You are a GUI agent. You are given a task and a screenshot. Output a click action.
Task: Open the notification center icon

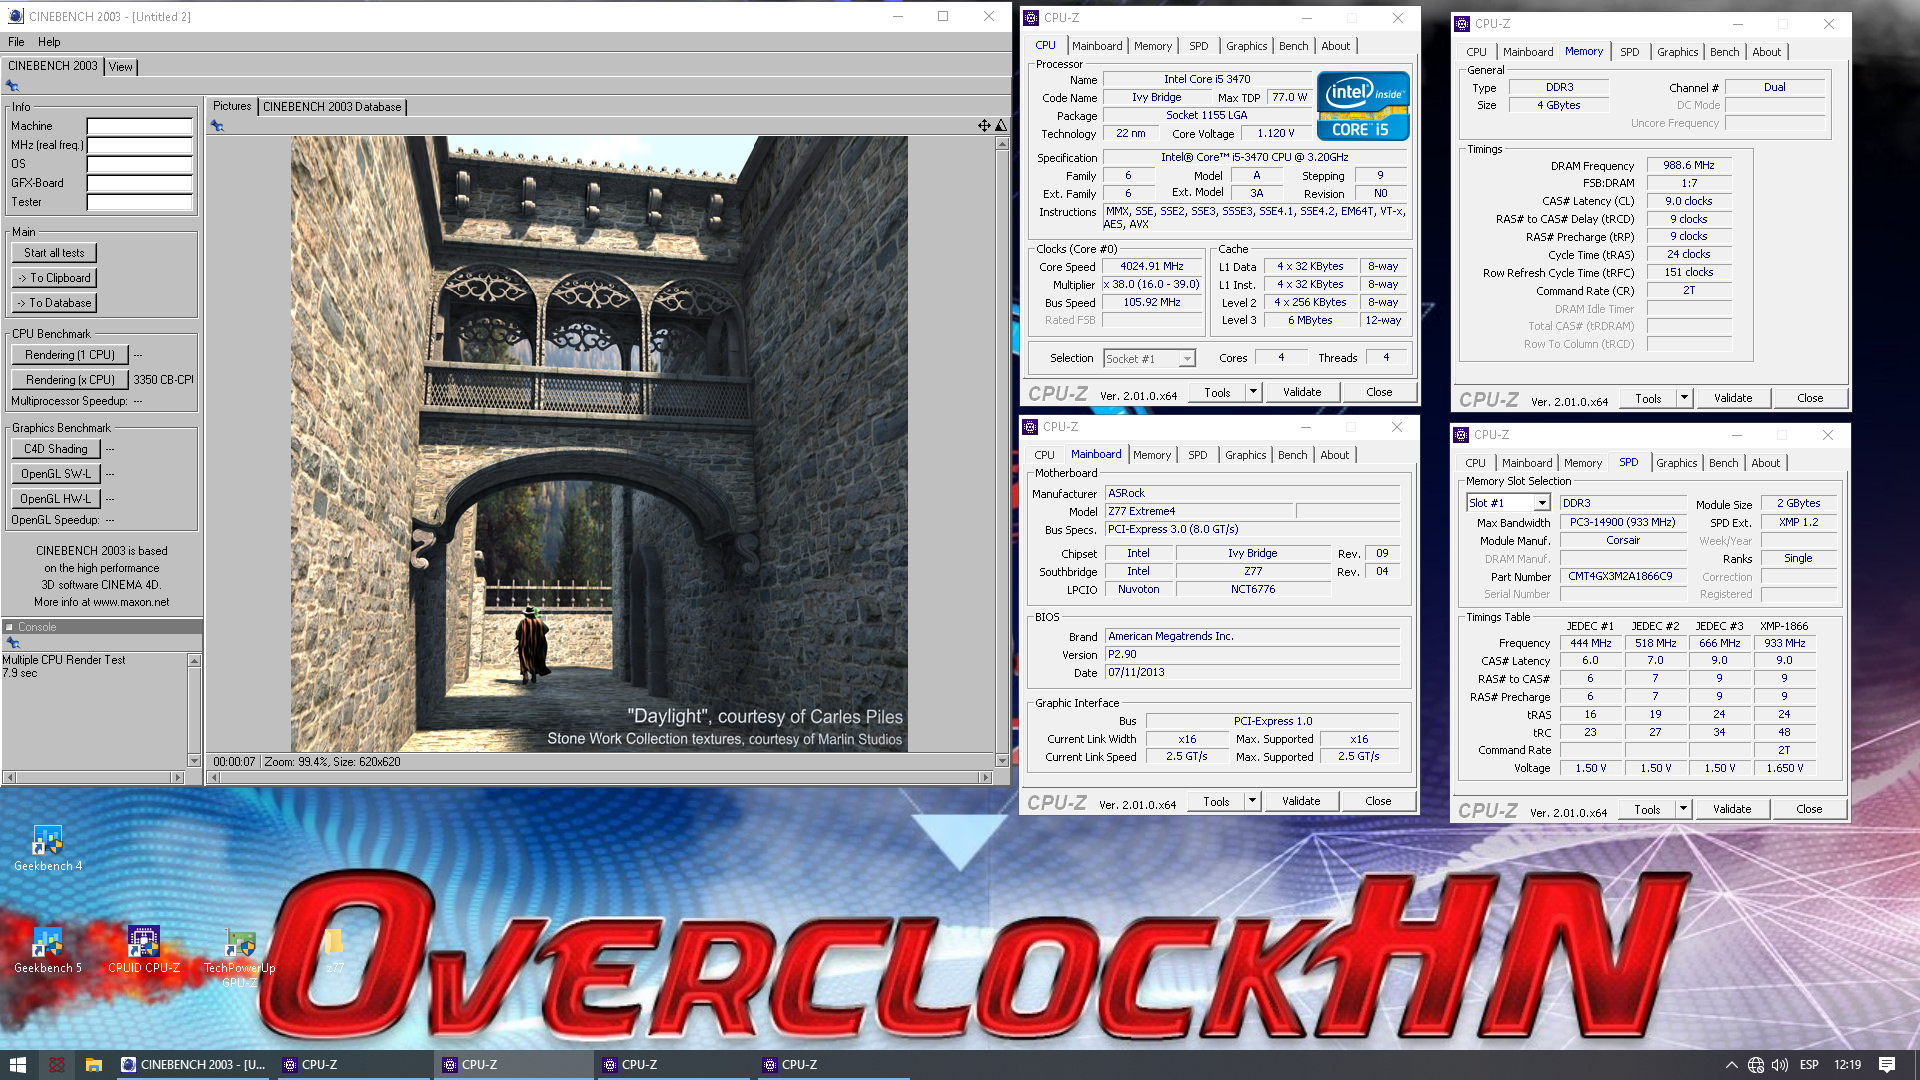click(1887, 1065)
